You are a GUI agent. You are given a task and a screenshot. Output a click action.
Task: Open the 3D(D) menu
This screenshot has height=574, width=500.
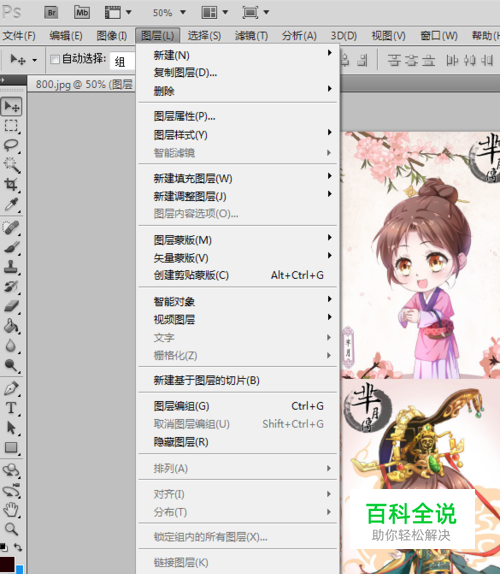(344, 36)
